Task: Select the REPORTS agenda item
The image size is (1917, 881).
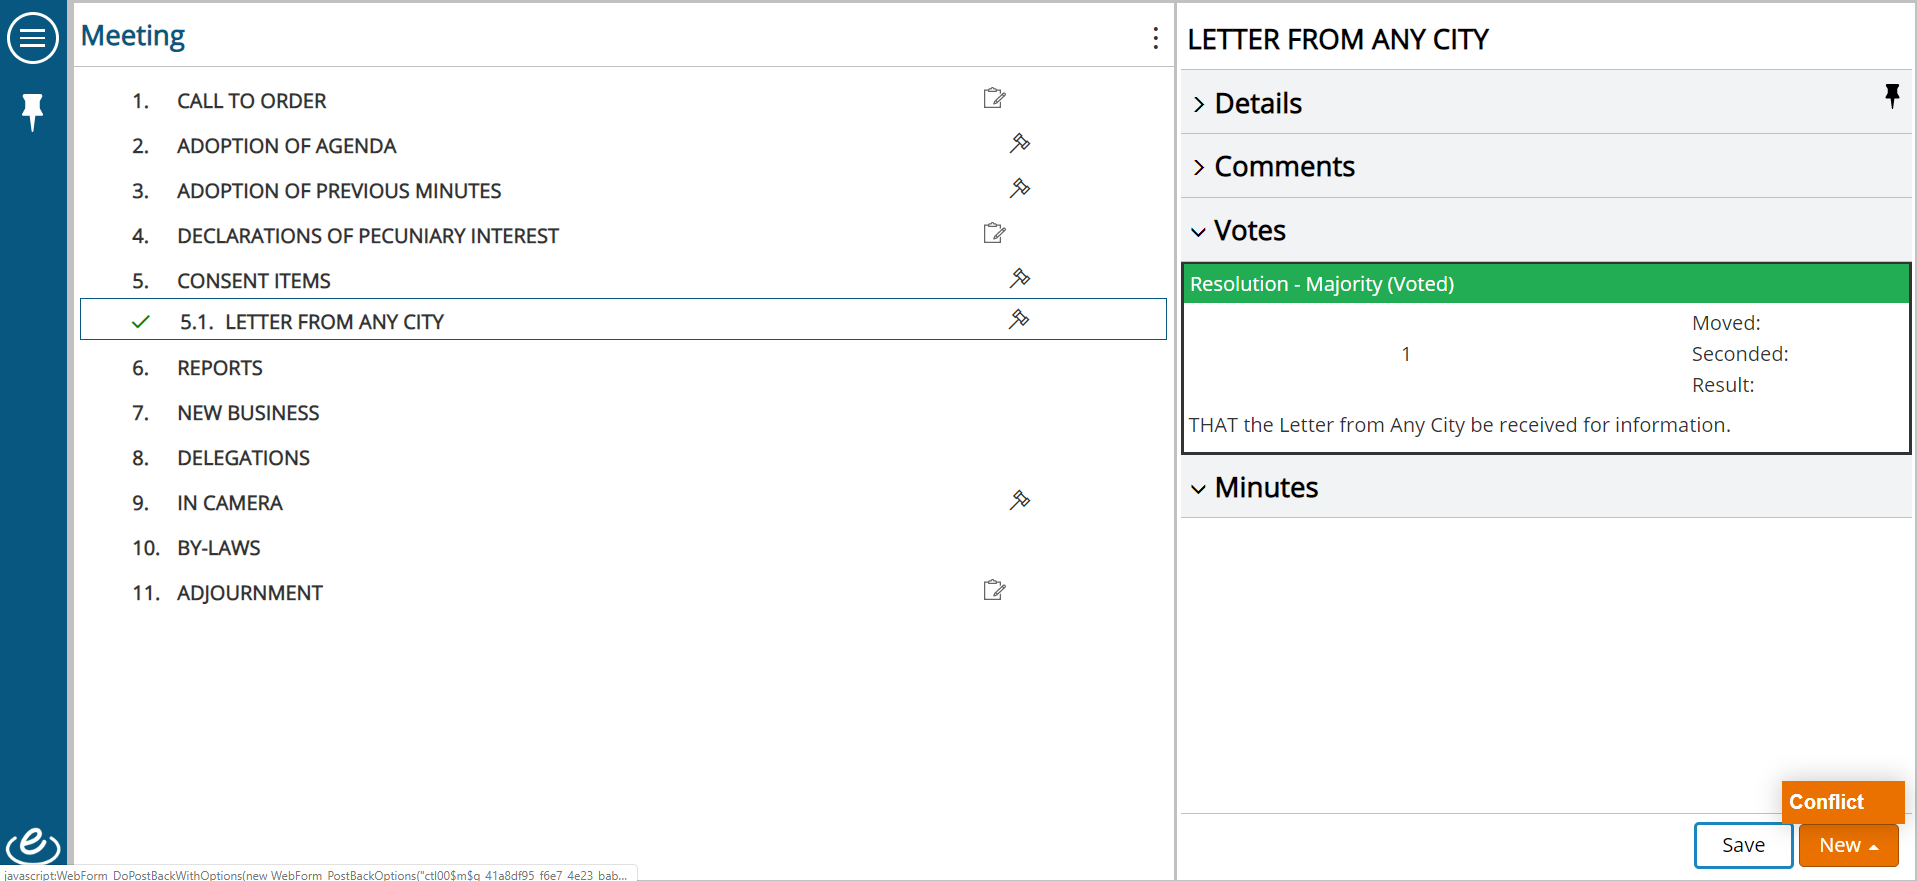Action: tap(219, 368)
